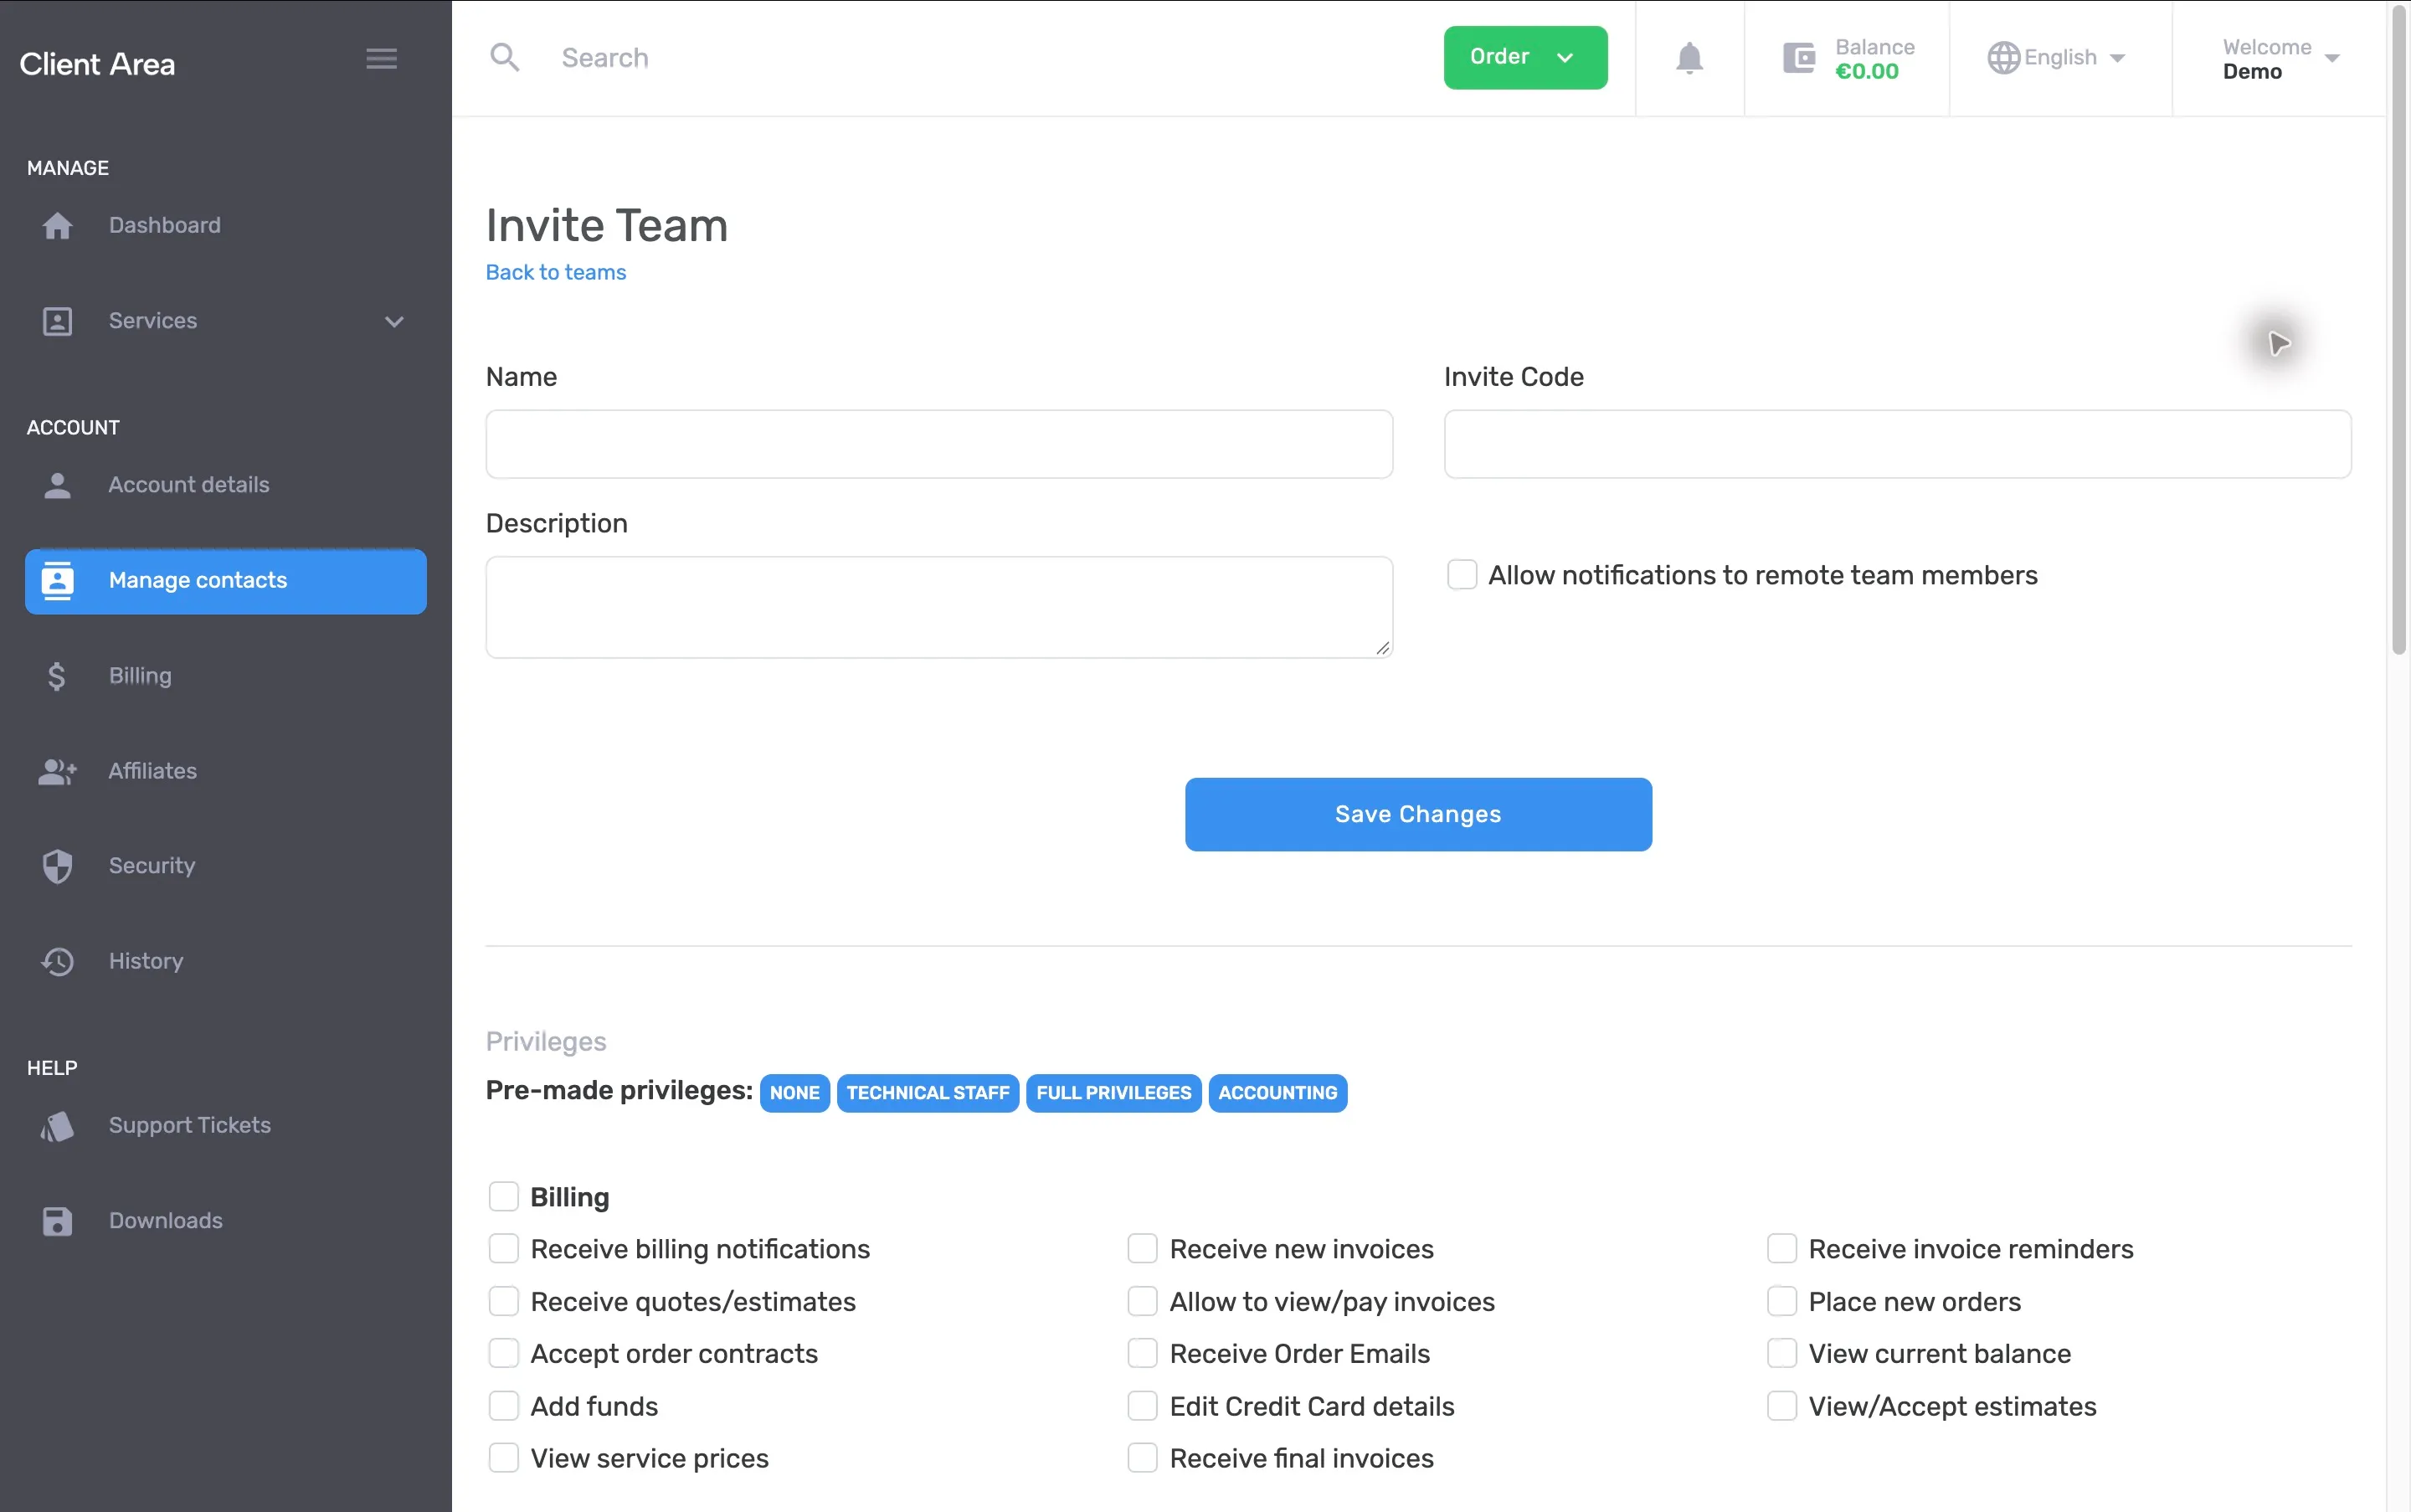Screen dimensions: 2411x1512
Task: Open the Order dropdown button
Action: pos(1525,58)
